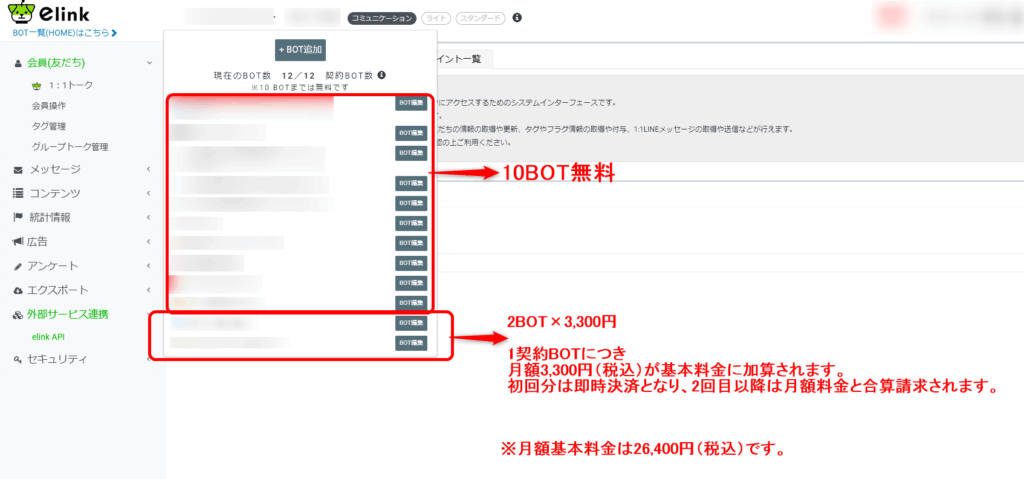Screen dimensions: 1024x479
Task: Click the key icon beside セキュリティ
Action: pyautogui.click(x=18, y=359)
